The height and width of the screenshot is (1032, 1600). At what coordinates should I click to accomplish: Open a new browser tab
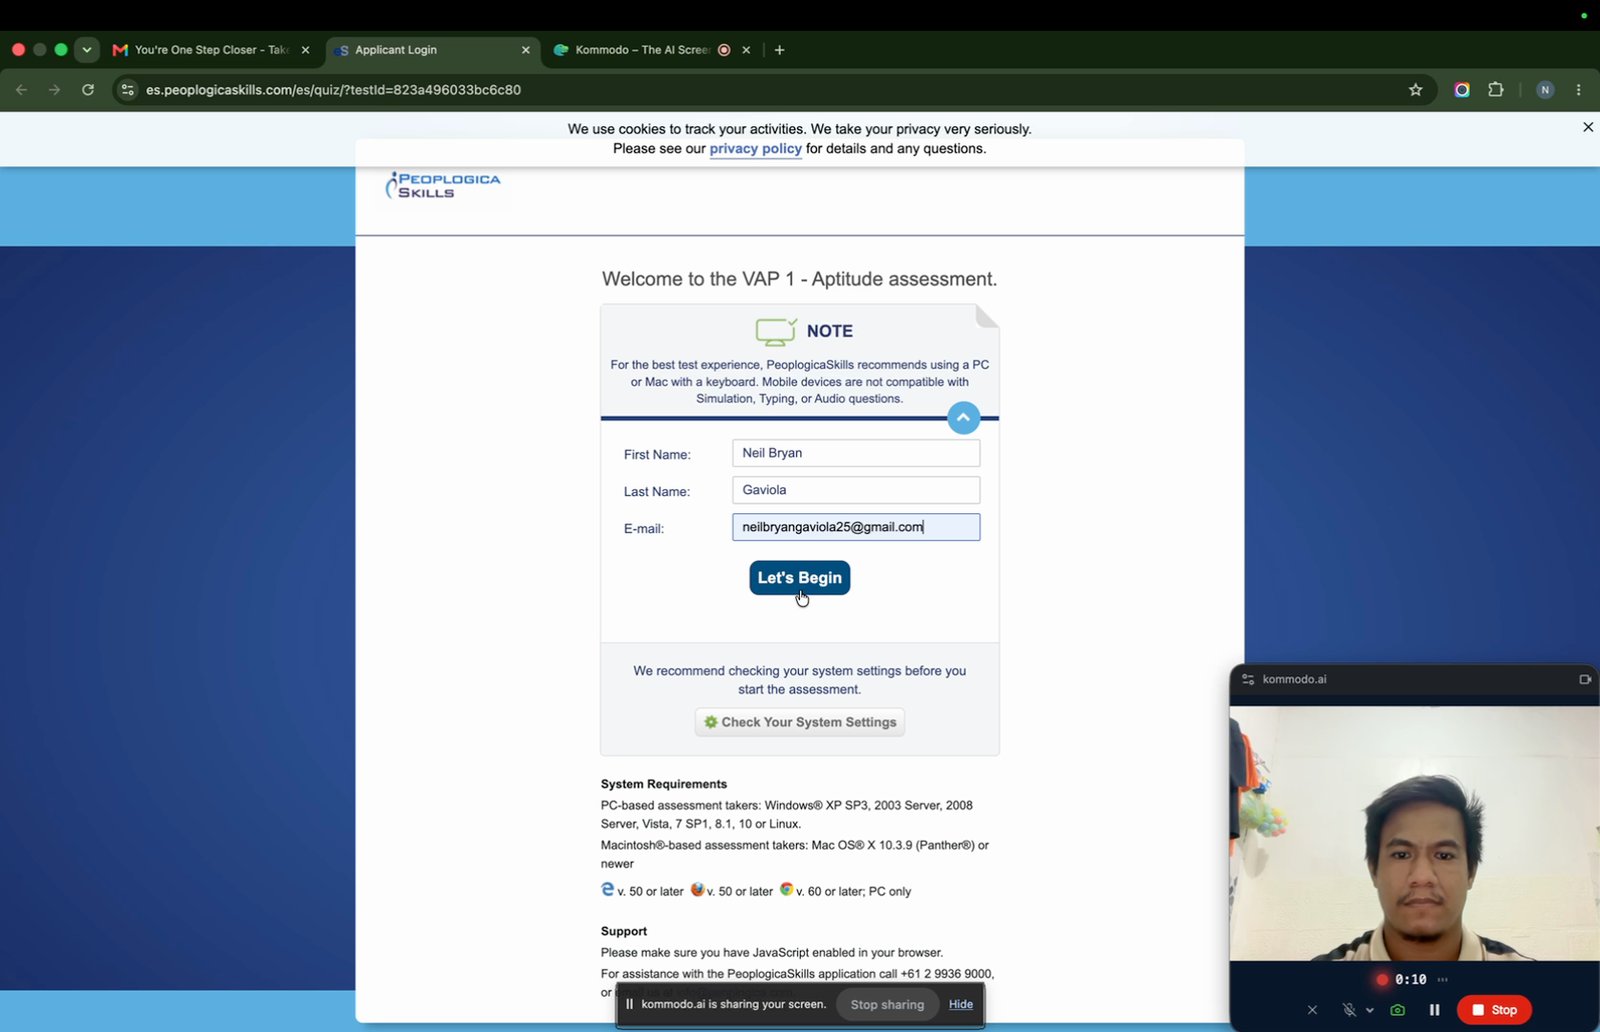780,50
